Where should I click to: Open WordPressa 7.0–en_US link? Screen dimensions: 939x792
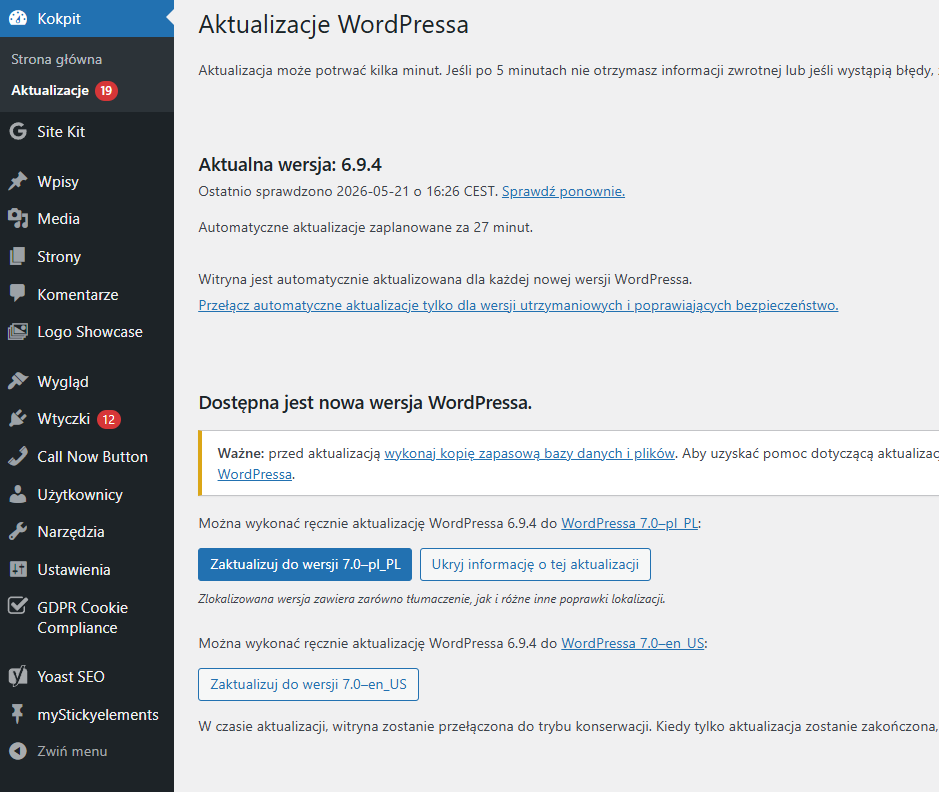[x=632, y=644]
